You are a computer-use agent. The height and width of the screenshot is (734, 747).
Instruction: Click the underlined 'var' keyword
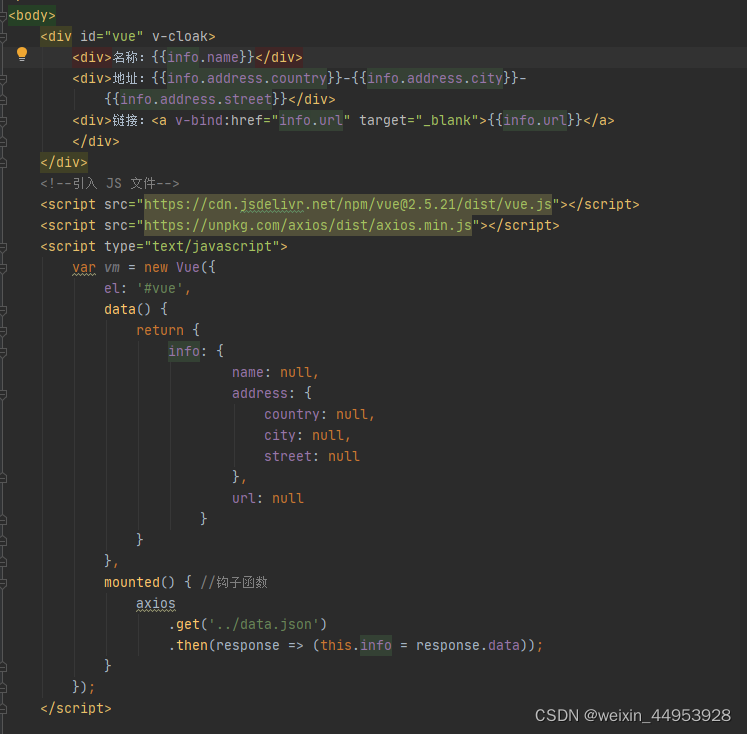click(84, 268)
